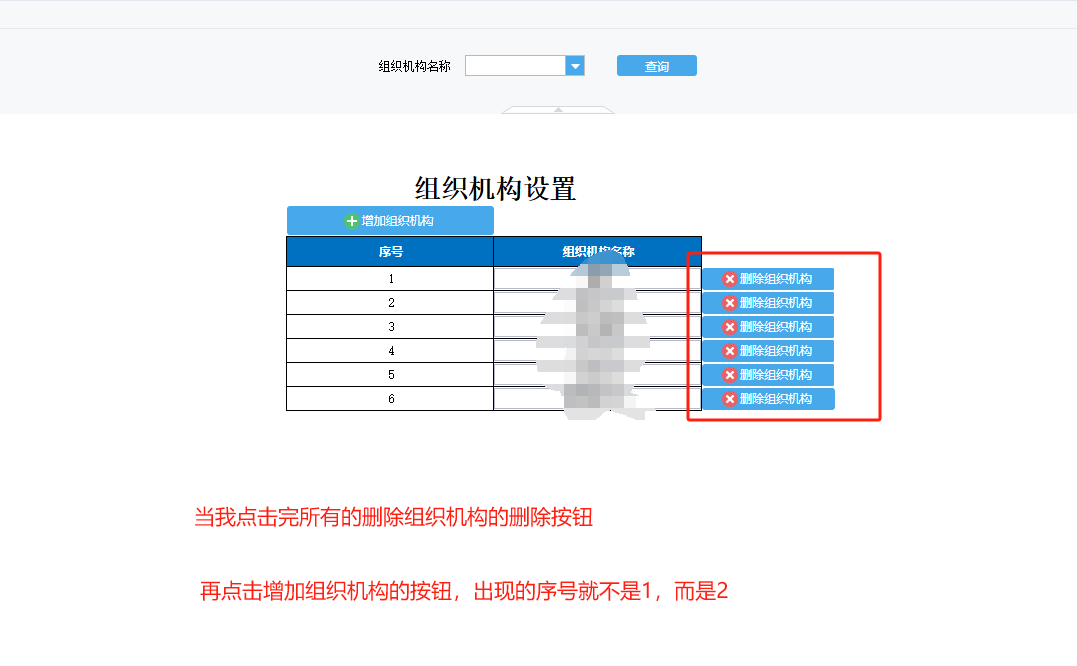Click the 组织机构名称 label beside the dropdown
This screenshot has width=1077, height=666.
414,67
